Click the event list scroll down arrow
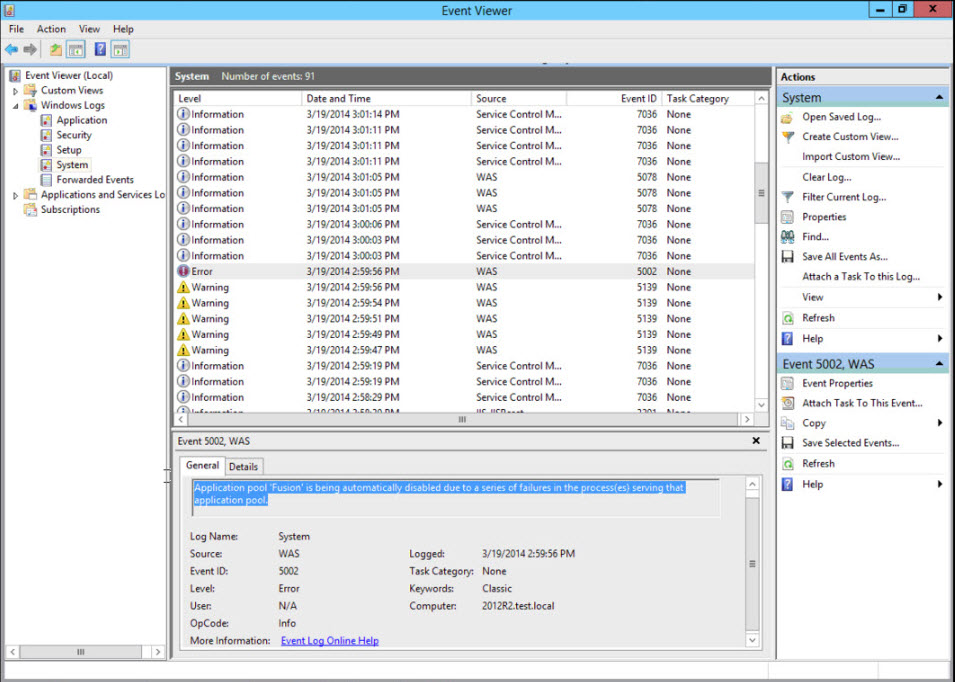Image resolution: width=955 pixels, height=682 pixels. point(761,405)
